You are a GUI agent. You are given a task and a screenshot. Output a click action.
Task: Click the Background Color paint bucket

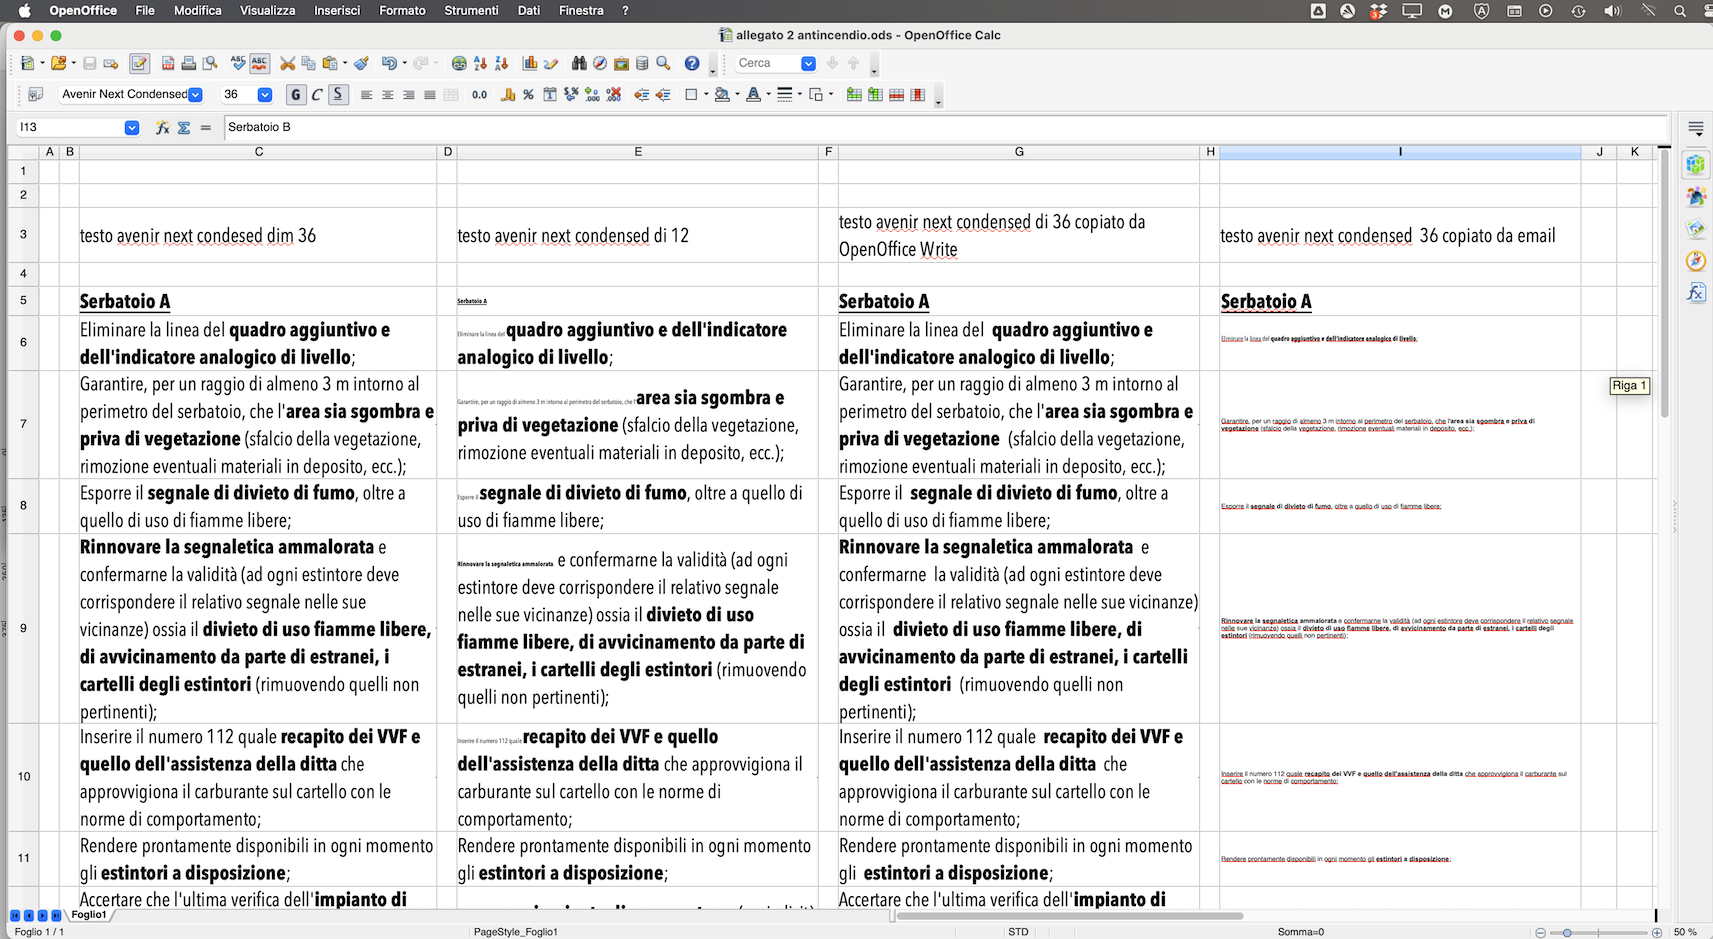[x=722, y=95]
